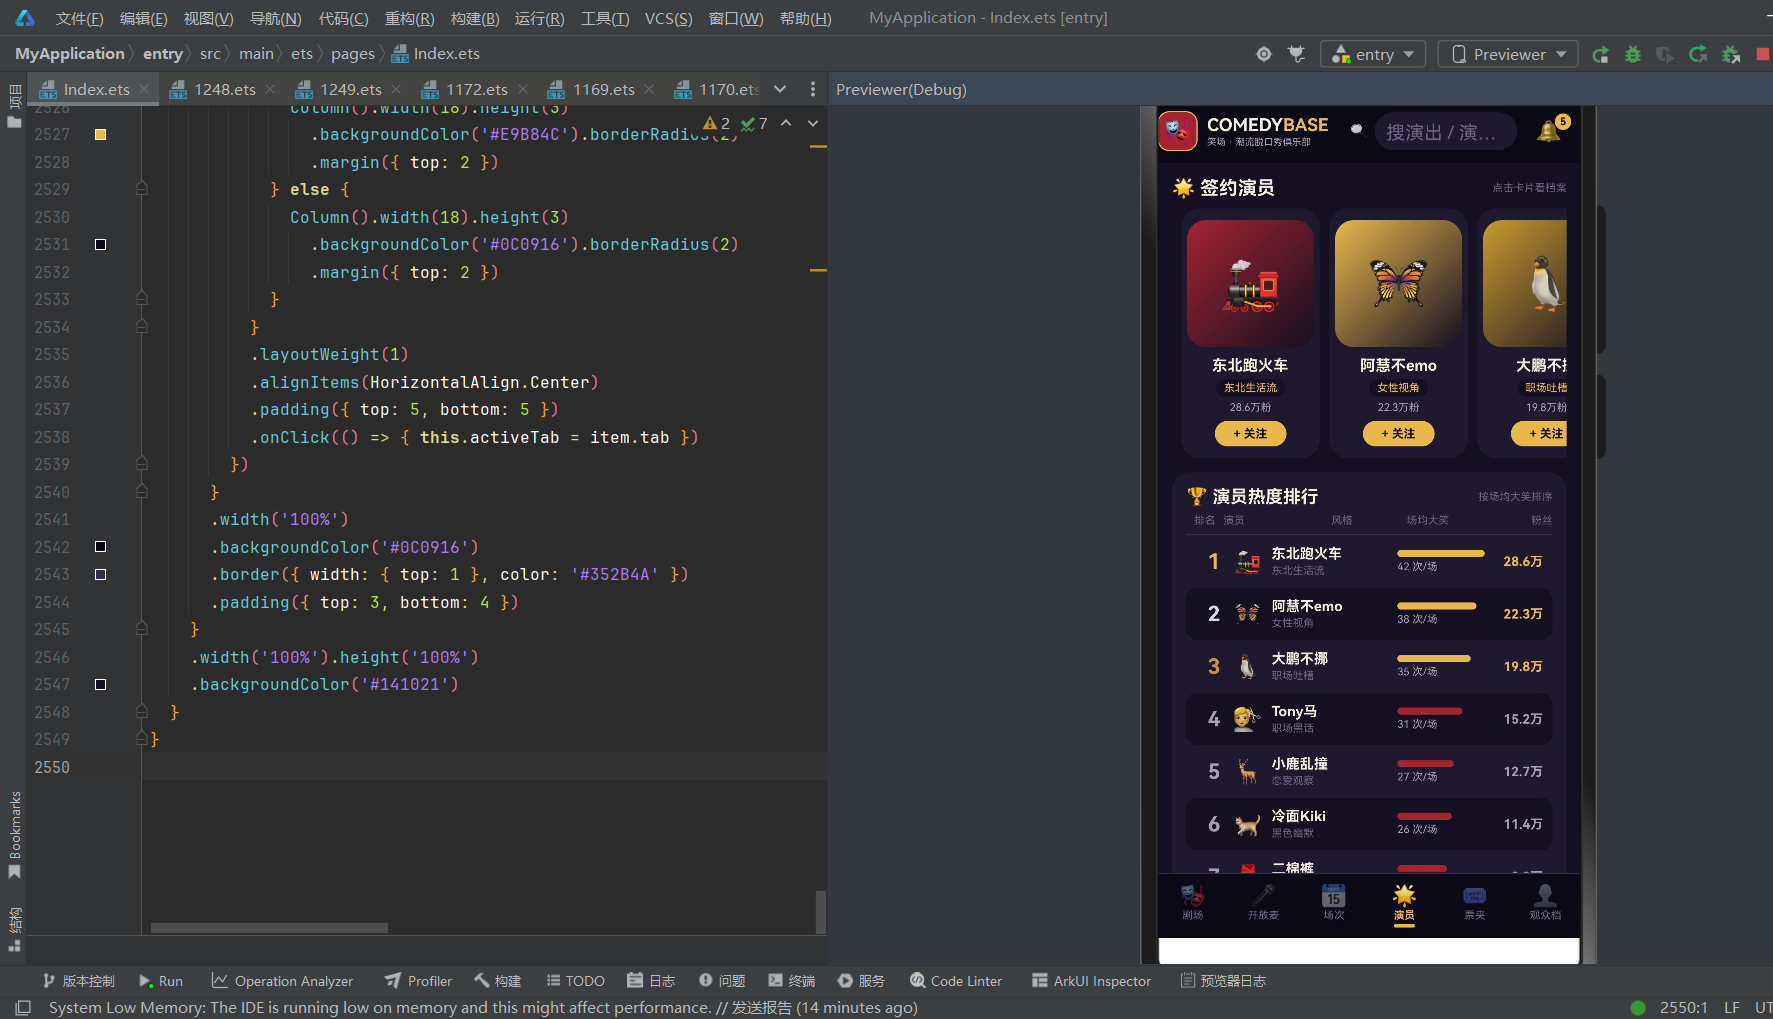This screenshot has height=1019, width=1773.
Task: Close the Index.ets editor tab
Action: [x=144, y=89]
